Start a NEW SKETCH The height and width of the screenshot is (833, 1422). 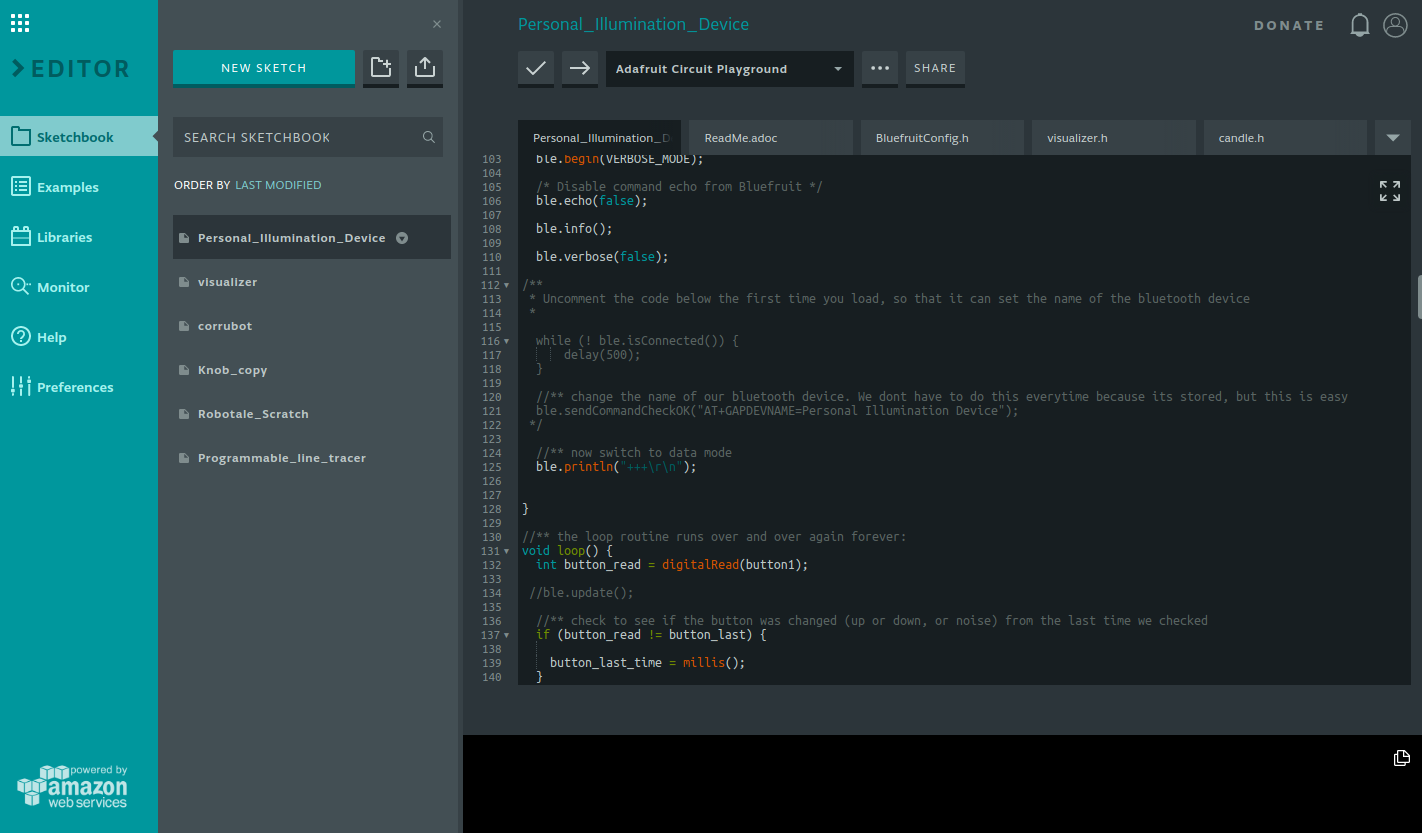pyautogui.click(x=263, y=68)
